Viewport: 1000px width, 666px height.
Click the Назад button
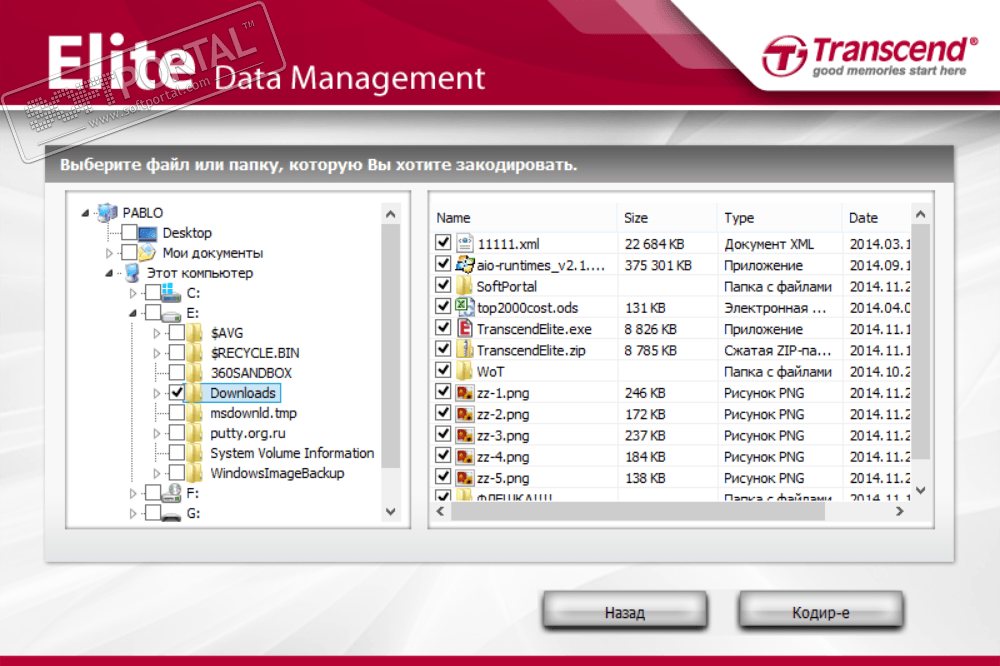[625, 611]
